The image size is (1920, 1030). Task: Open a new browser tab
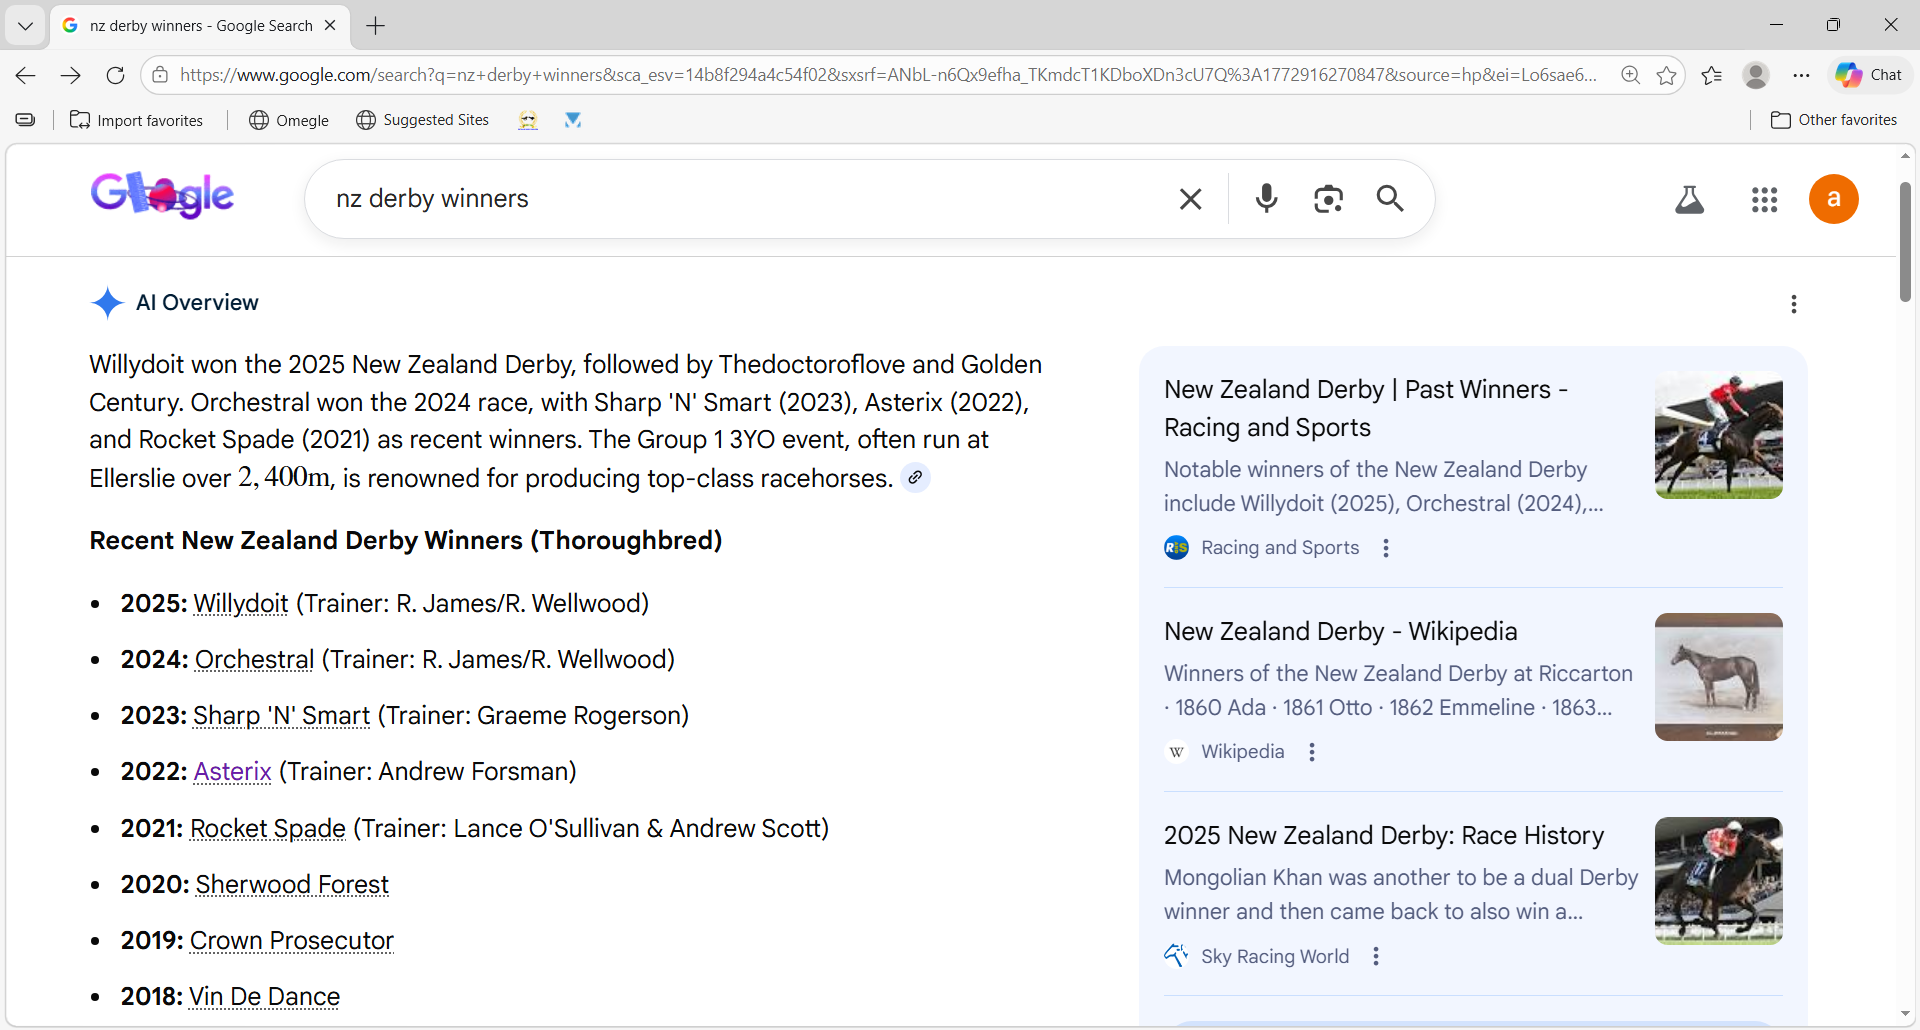[x=376, y=25]
